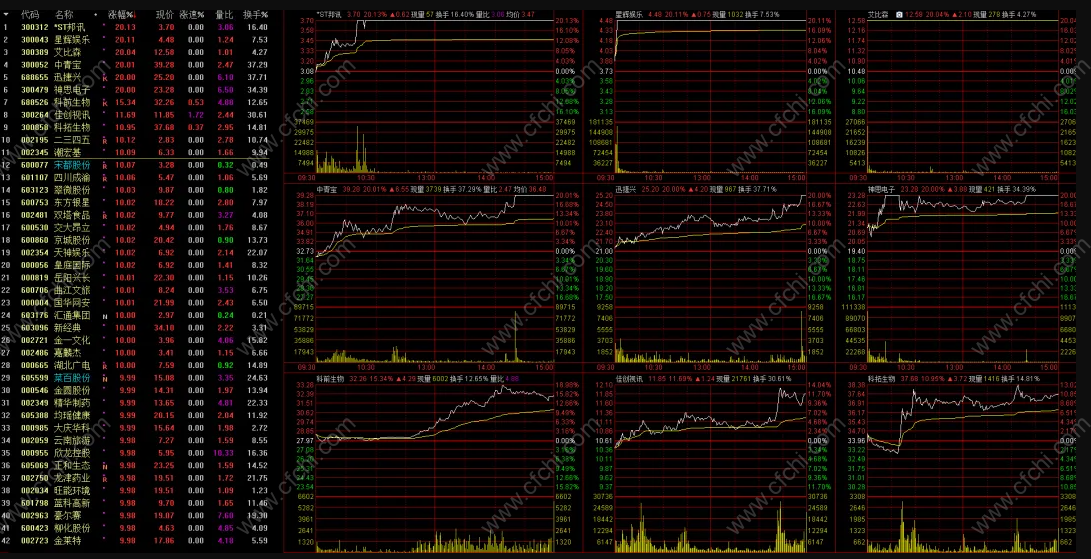
Task: Sort by the 量比 column header
Action: click(223, 14)
